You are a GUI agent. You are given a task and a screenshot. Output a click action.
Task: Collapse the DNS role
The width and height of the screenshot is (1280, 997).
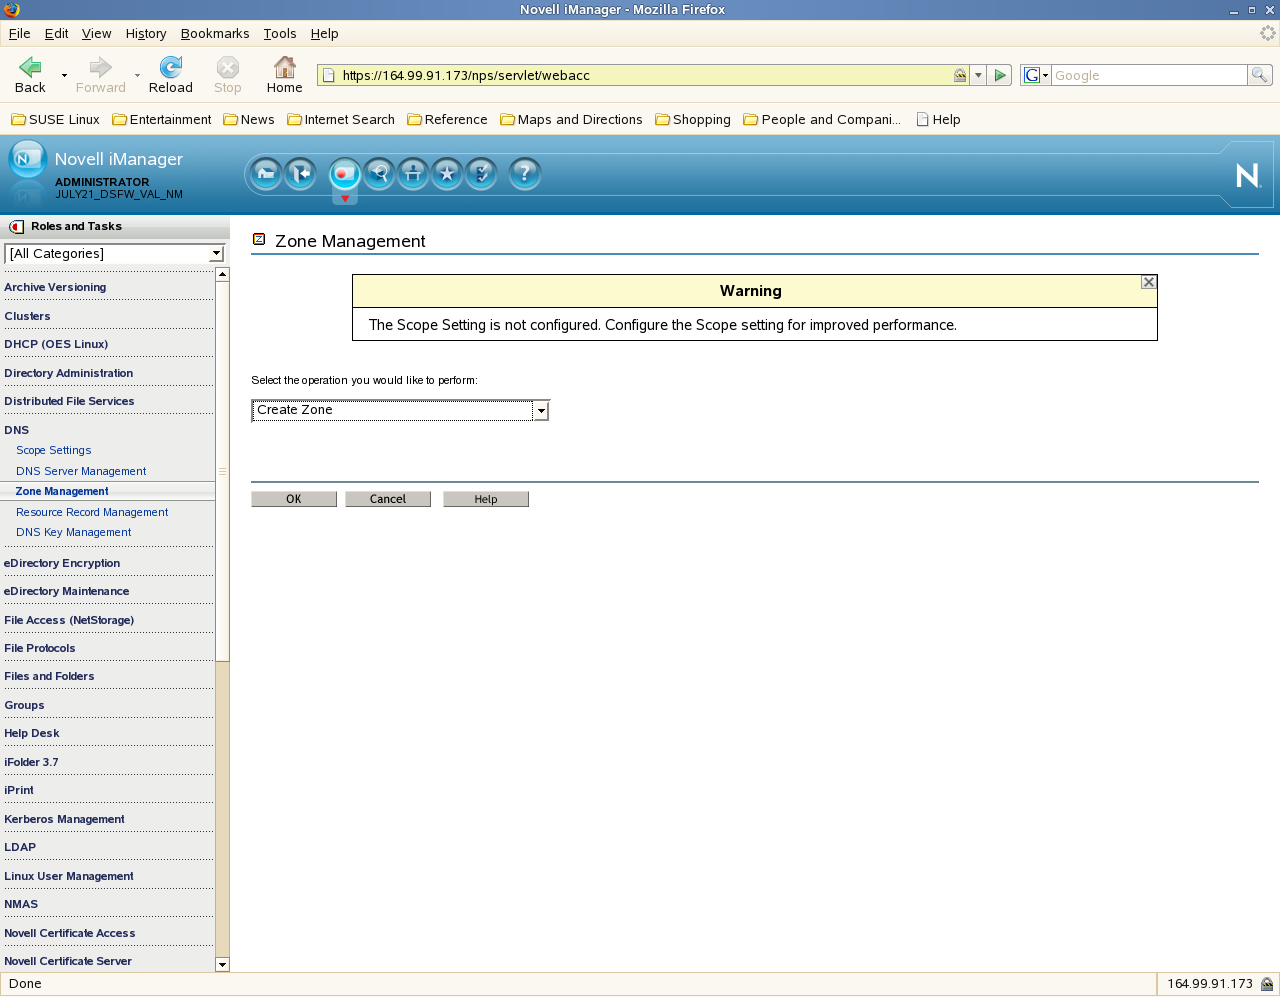point(17,430)
